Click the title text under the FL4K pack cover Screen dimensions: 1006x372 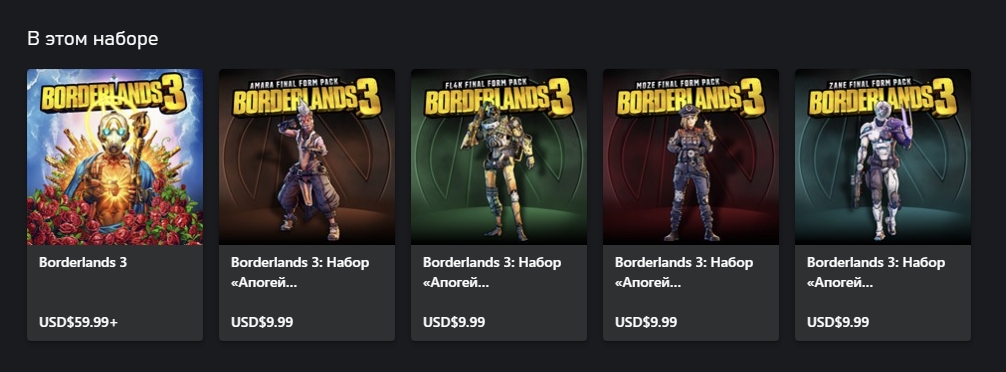click(491, 272)
